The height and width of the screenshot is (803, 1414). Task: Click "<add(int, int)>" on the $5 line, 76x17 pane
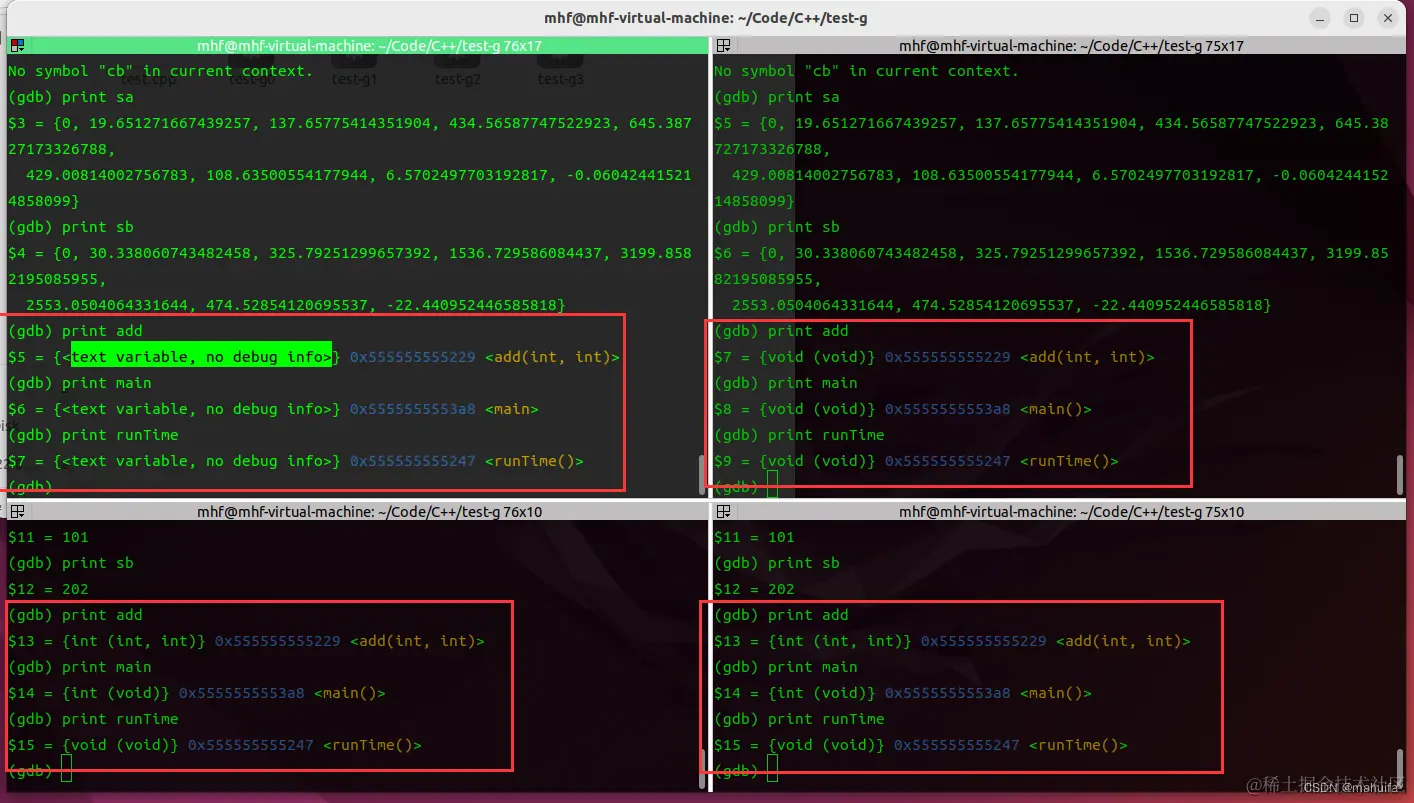click(552, 357)
